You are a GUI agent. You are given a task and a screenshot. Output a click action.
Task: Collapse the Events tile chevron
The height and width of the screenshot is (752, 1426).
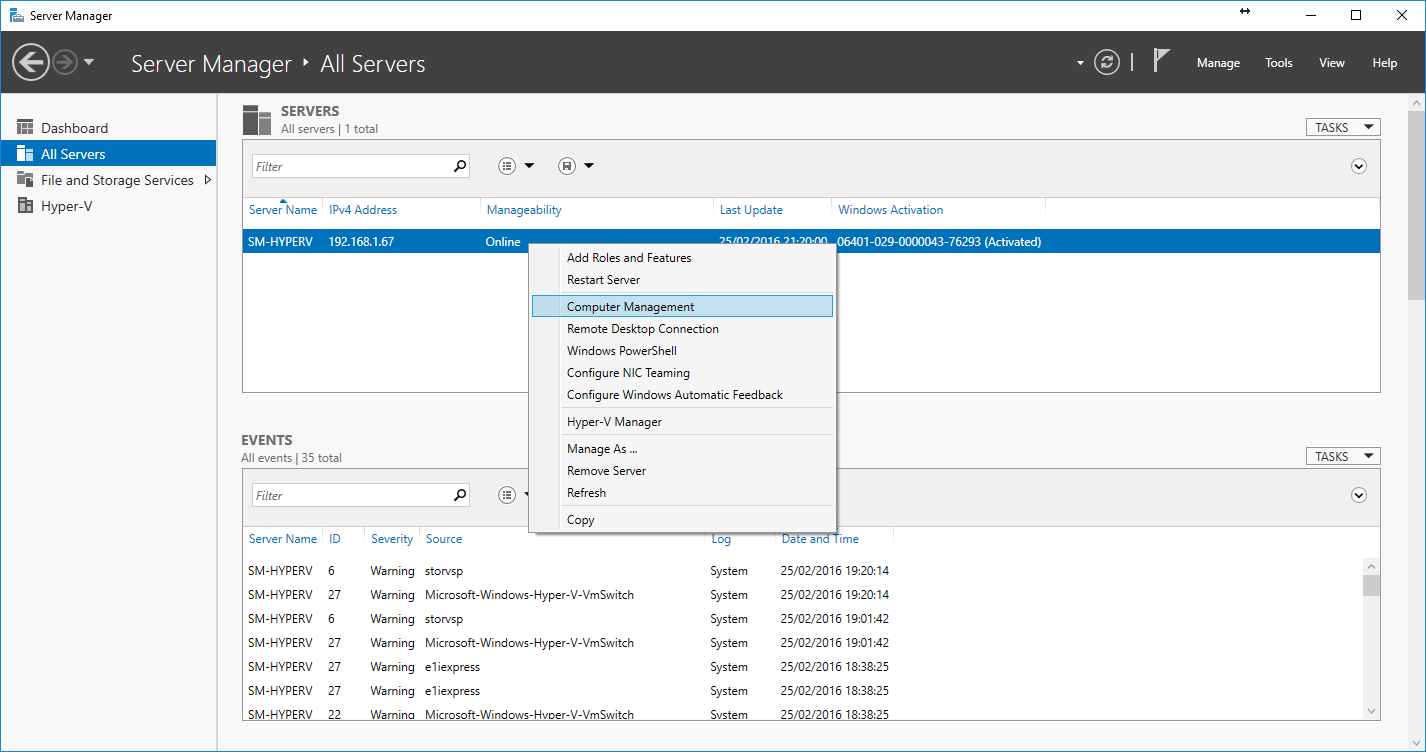pyautogui.click(x=1359, y=495)
